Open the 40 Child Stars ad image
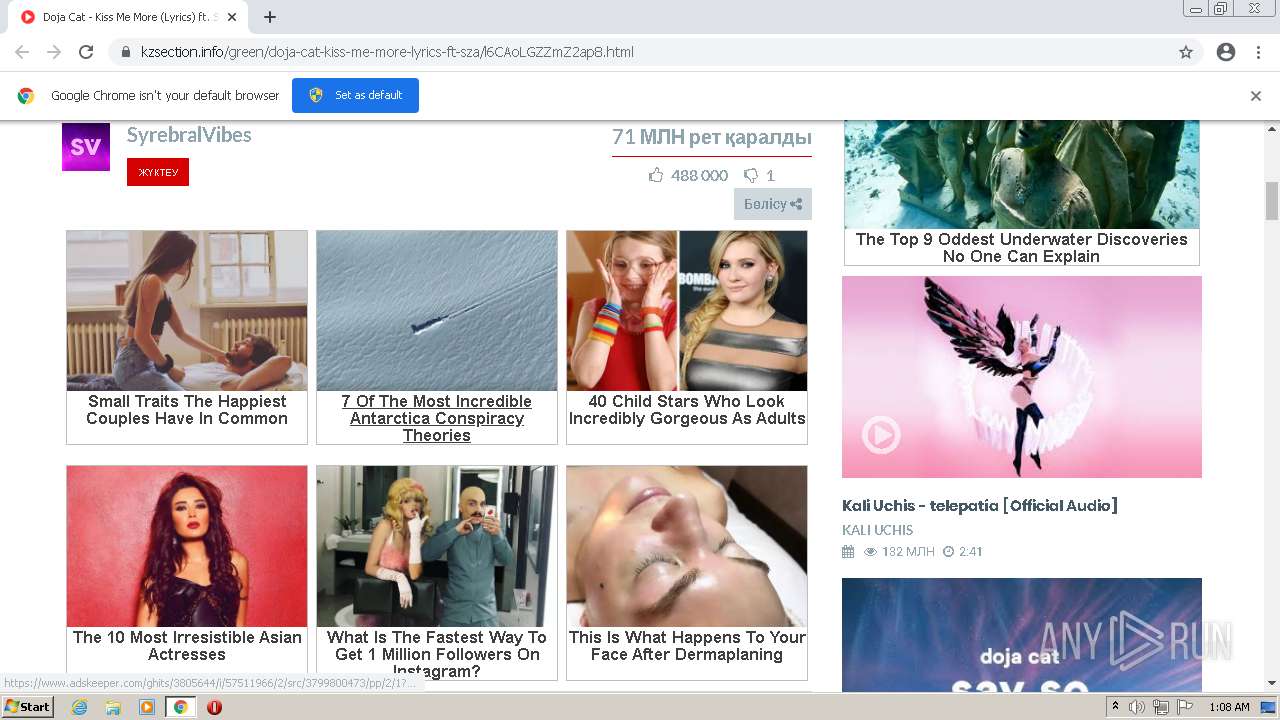Viewport: 1280px width, 720px height. (687, 311)
